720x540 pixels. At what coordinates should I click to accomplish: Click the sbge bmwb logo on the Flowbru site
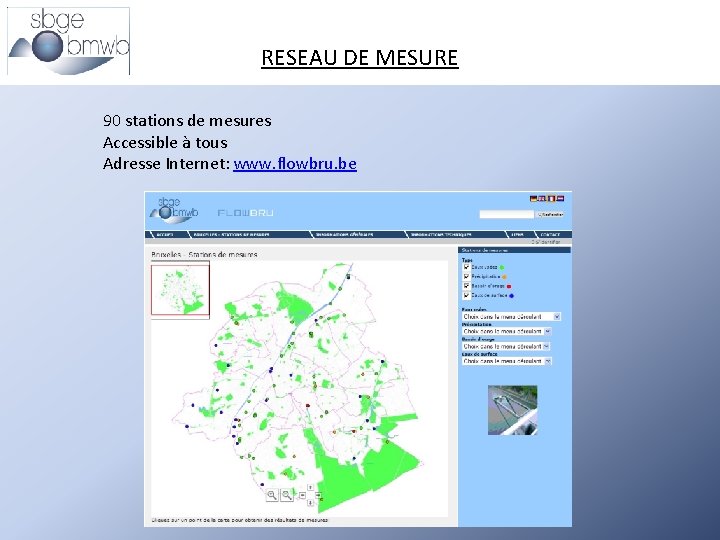pyautogui.click(x=174, y=210)
